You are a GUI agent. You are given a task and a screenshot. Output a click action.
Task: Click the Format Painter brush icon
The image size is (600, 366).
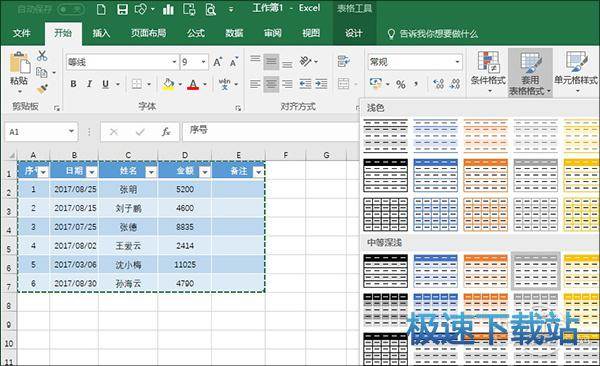point(42,89)
